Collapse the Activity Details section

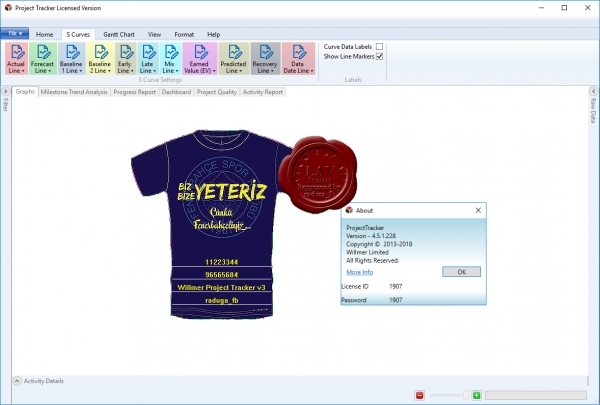pyautogui.click(x=17, y=381)
